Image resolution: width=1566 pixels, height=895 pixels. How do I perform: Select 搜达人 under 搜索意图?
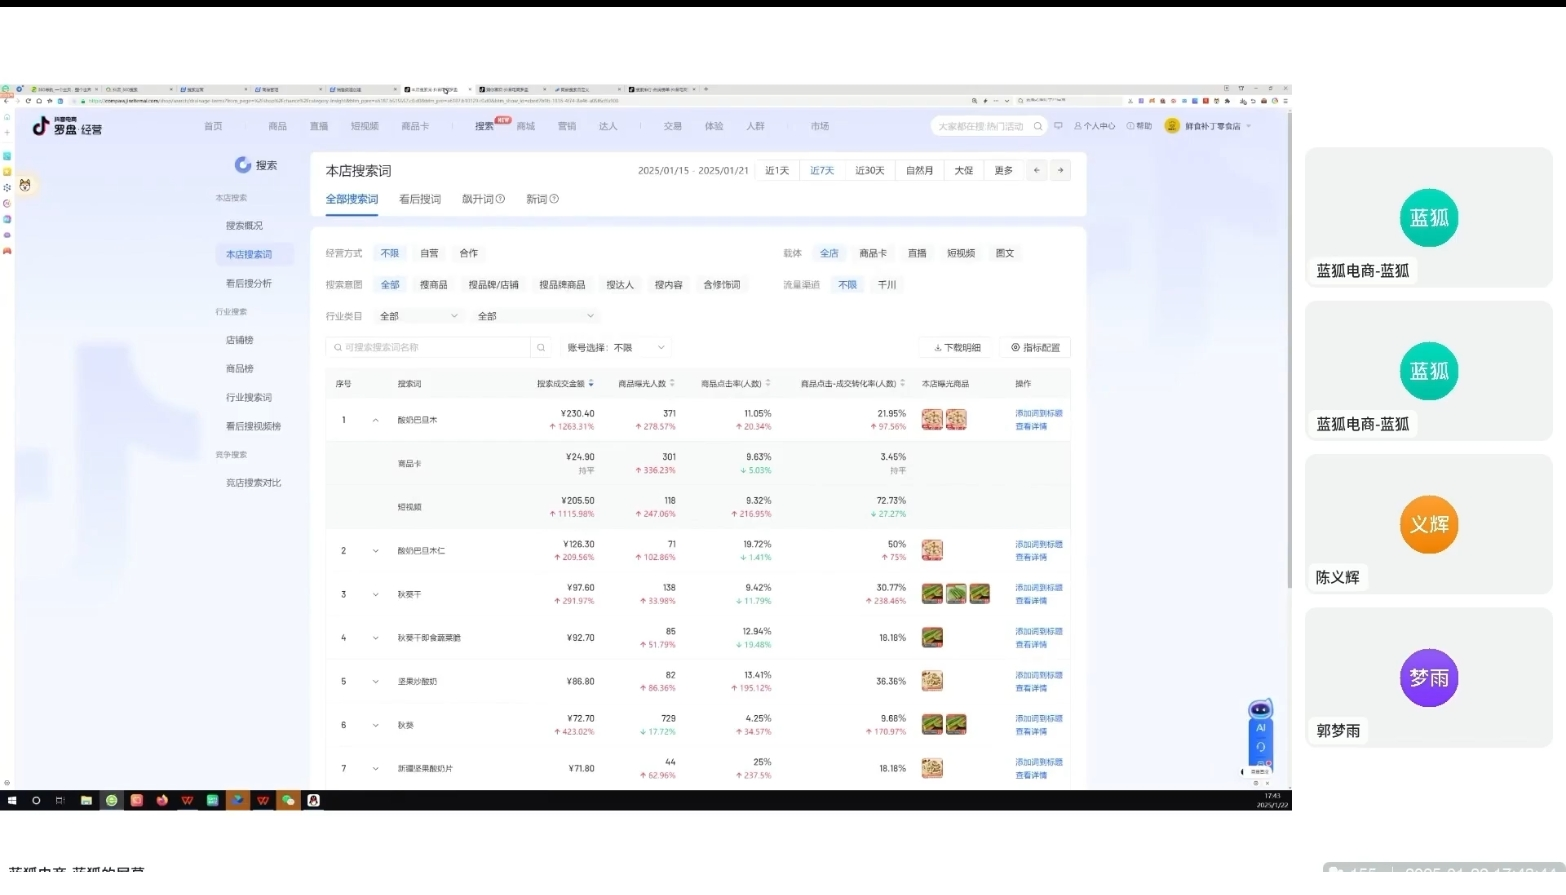click(620, 285)
